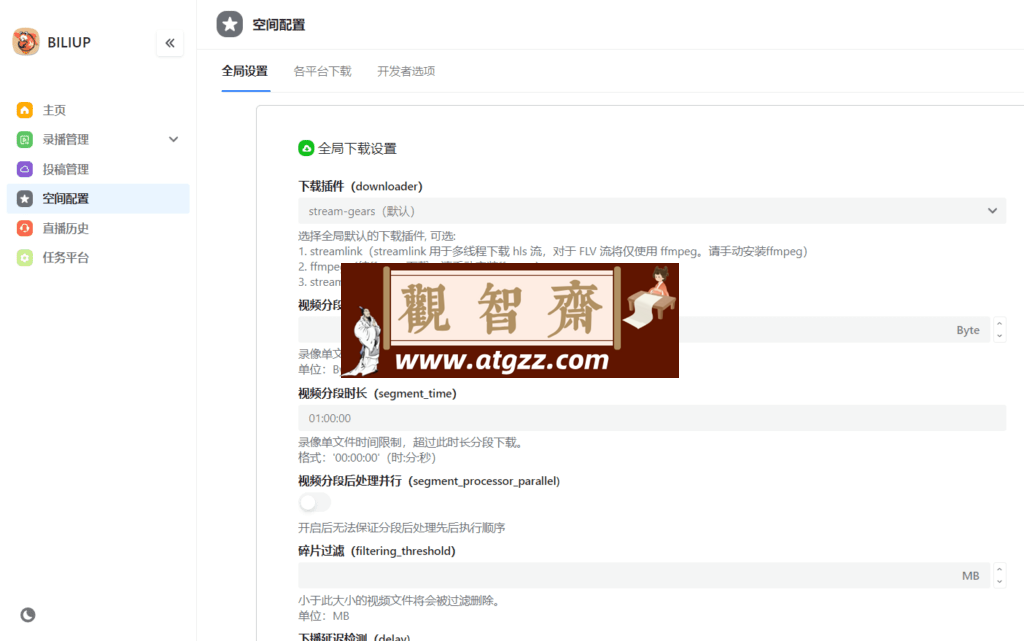Screen dimensions: 1024x641
Task: Click the orange home icon beside 主页
Action: [25, 110]
